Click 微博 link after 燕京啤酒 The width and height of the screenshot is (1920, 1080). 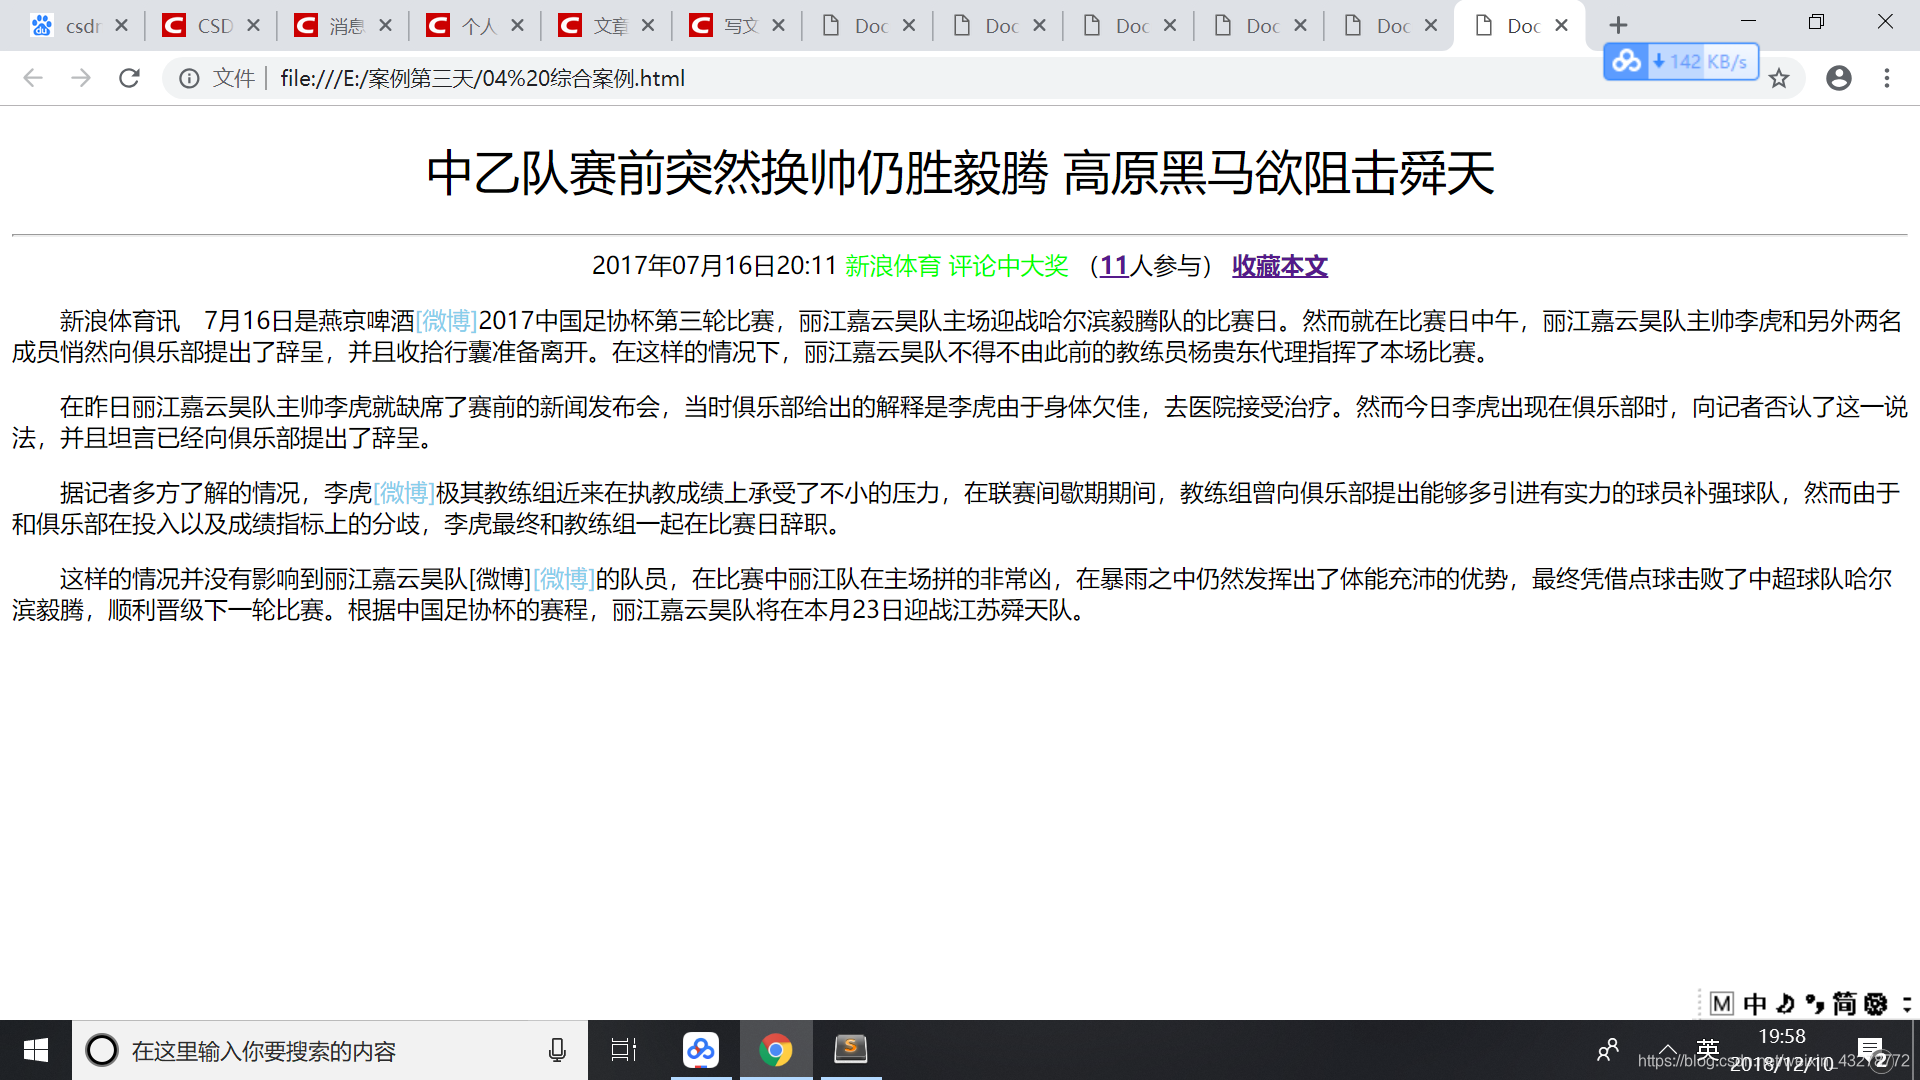coord(446,321)
